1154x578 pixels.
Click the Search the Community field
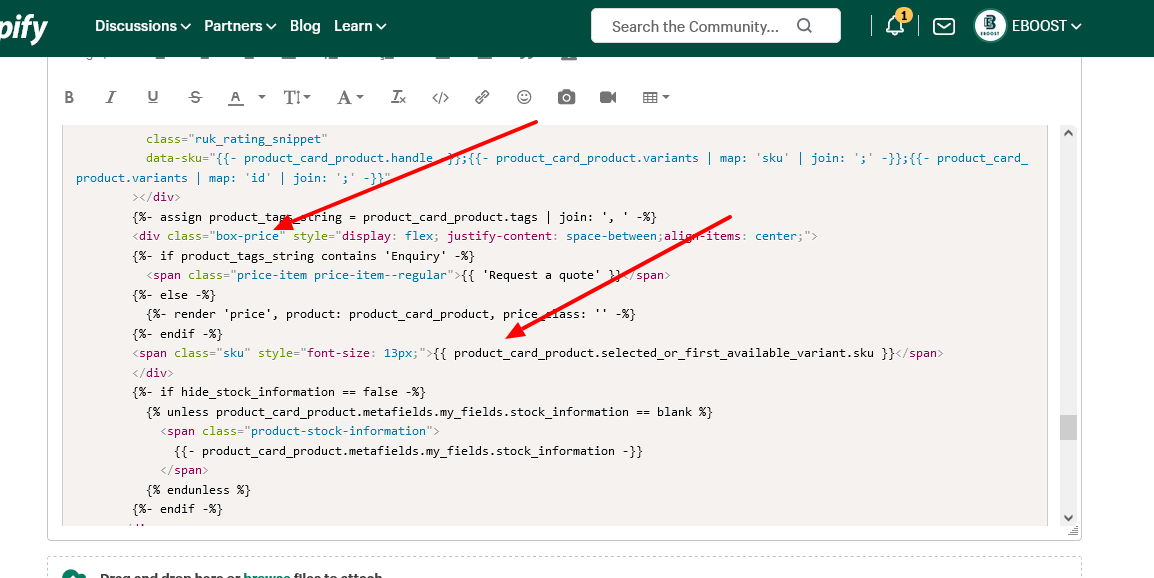click(700, 26)
